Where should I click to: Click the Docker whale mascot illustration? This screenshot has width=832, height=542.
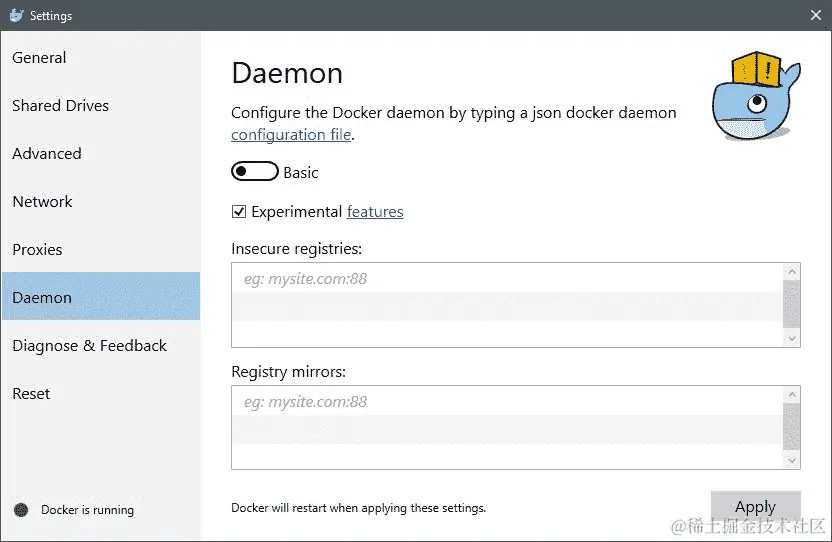tap(756, 100)
